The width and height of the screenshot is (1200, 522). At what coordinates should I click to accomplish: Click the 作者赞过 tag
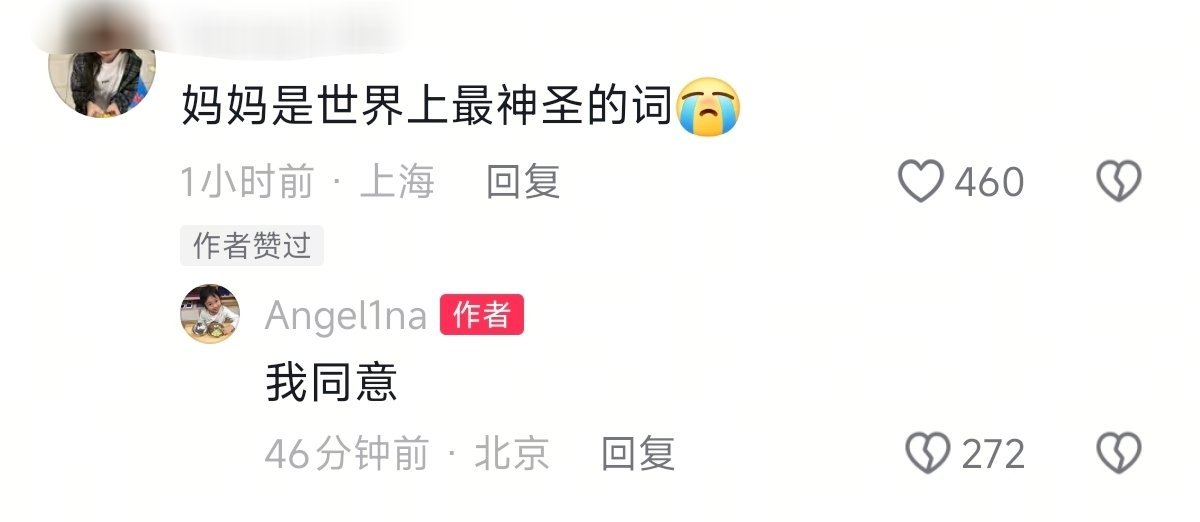(x=252, y=245)
